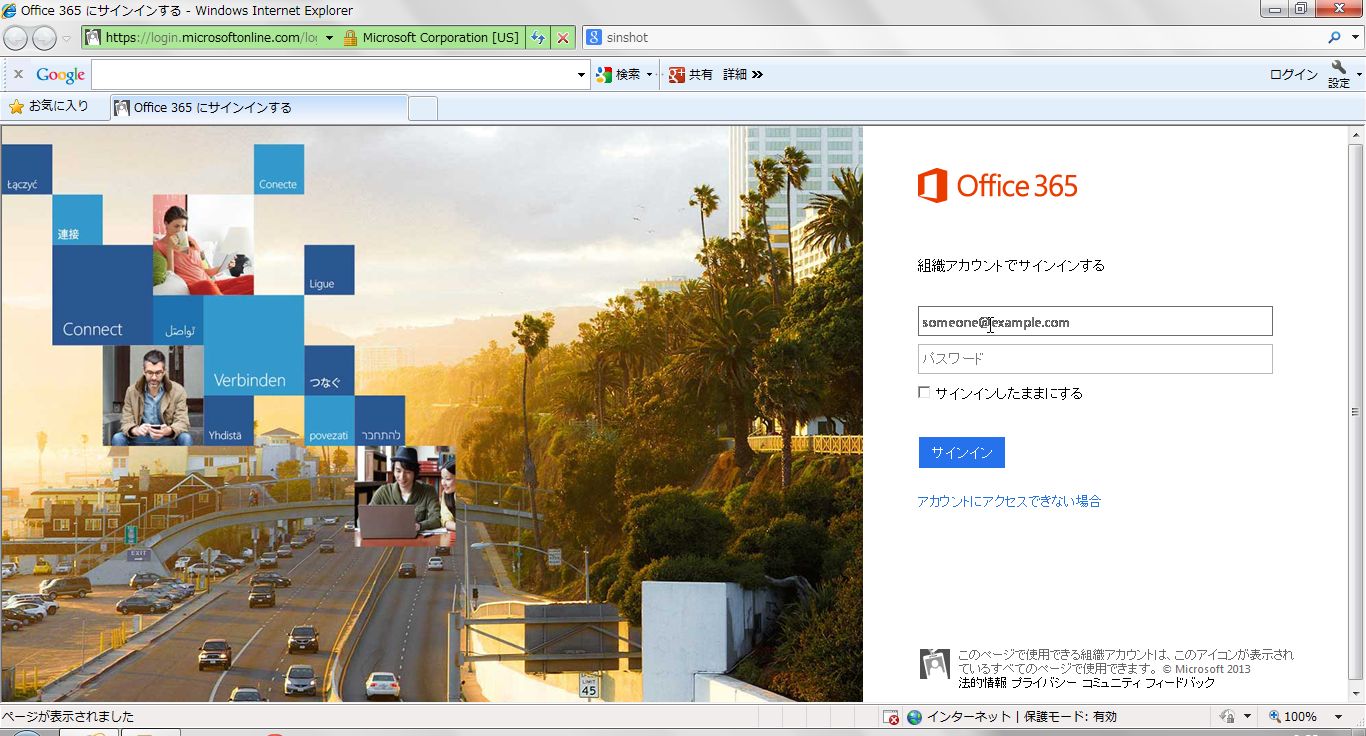1366x736 pixels.
Task: Click the scrollbar up arrow
Action: click(x=1356, y=134)
